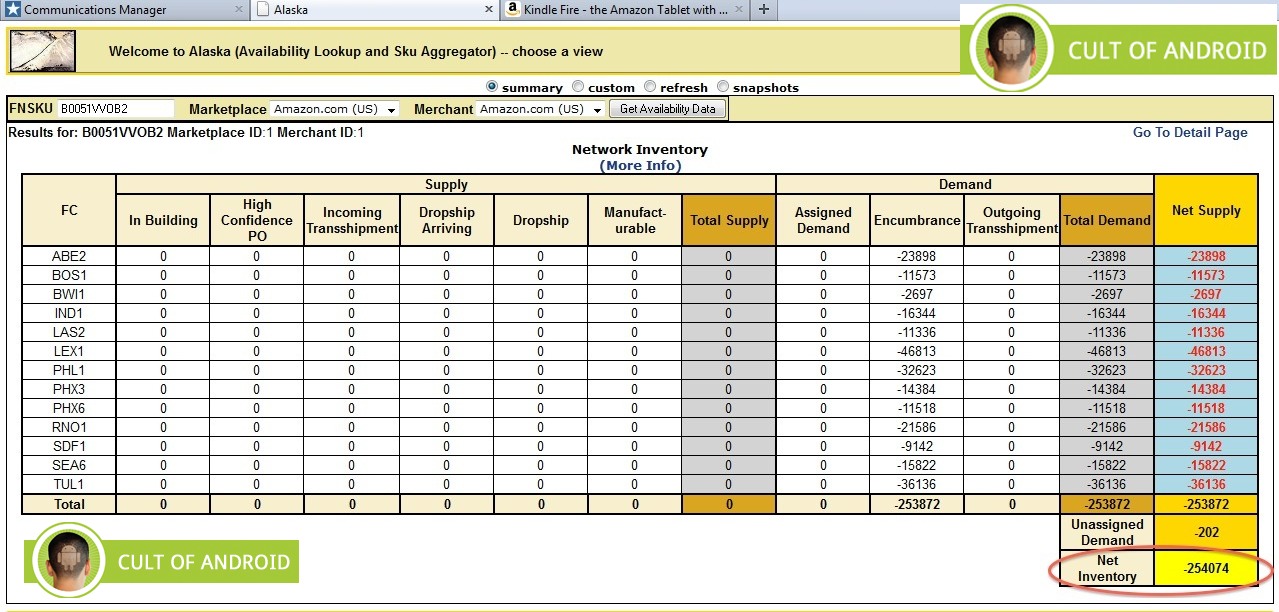
Task: Click the Alaska header thumbnail image
Action: (43, 51)
